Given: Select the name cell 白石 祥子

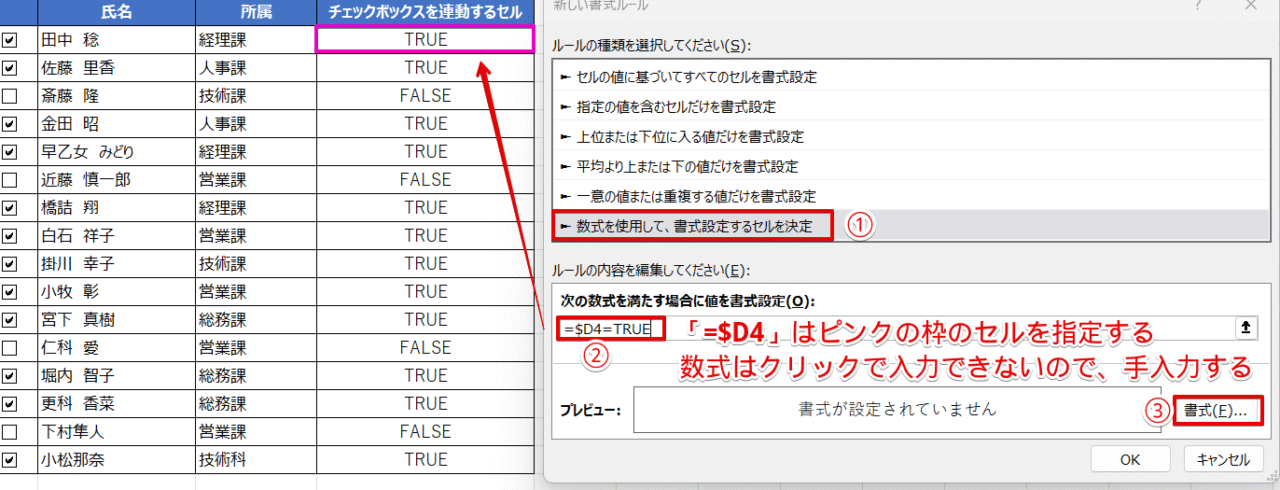Looking at the screenshot, I should [116, 237].
